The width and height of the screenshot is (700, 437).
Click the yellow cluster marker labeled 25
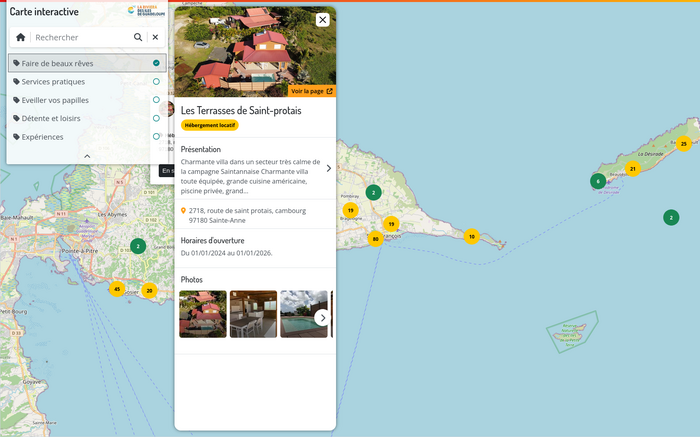683,144
